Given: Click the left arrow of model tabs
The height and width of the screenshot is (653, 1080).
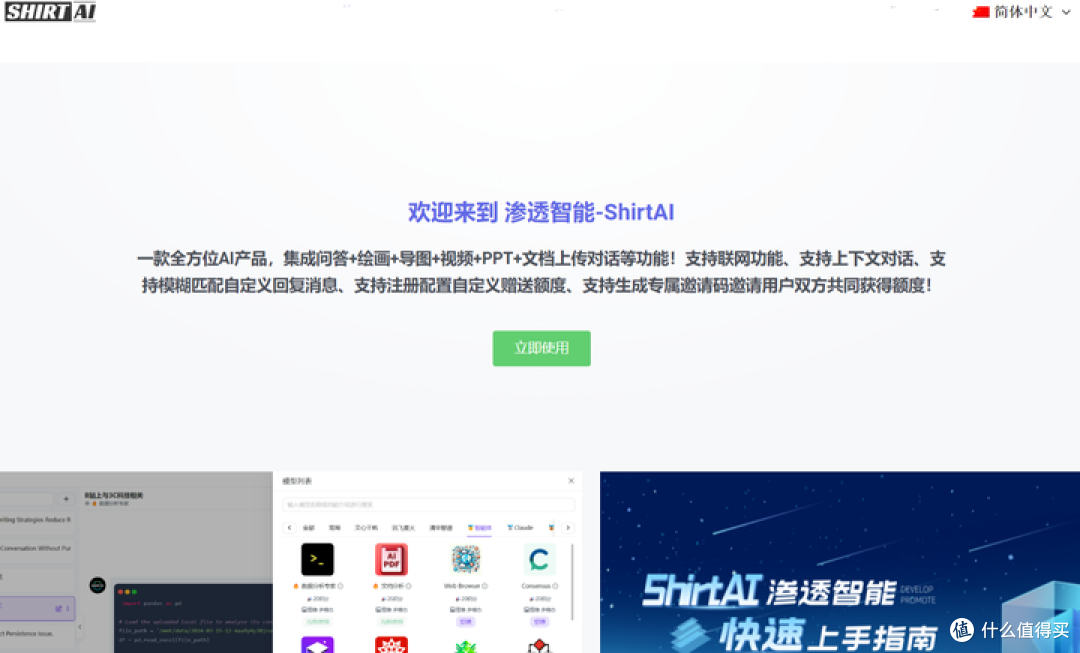Looking at the screenshot, I should [289, 528].
